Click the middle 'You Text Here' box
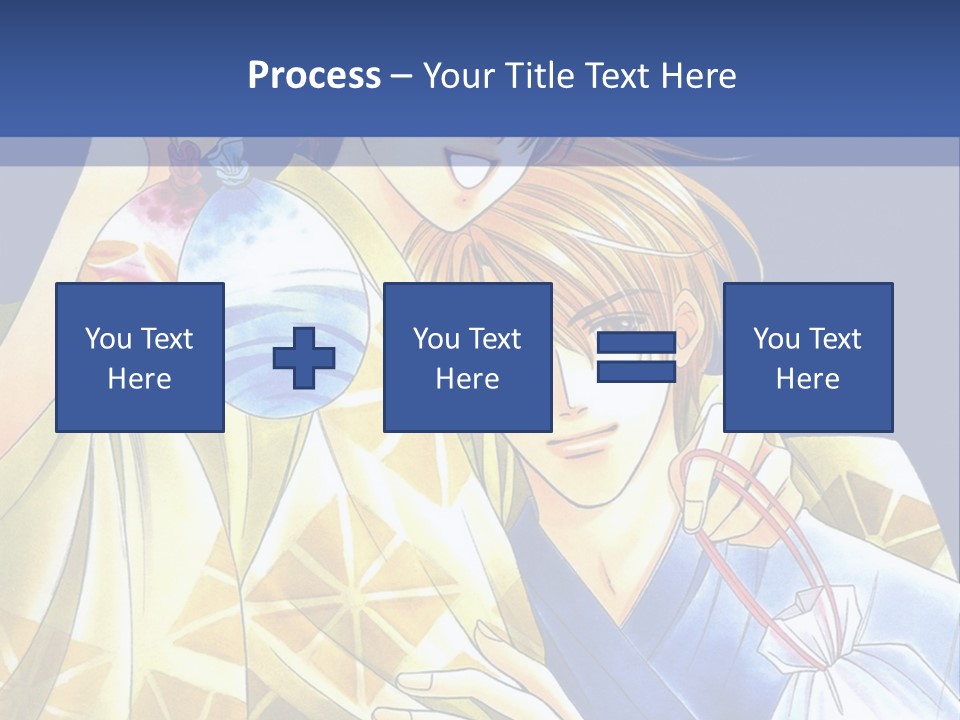This screenshot has height=720, width=960. (468, 358)
